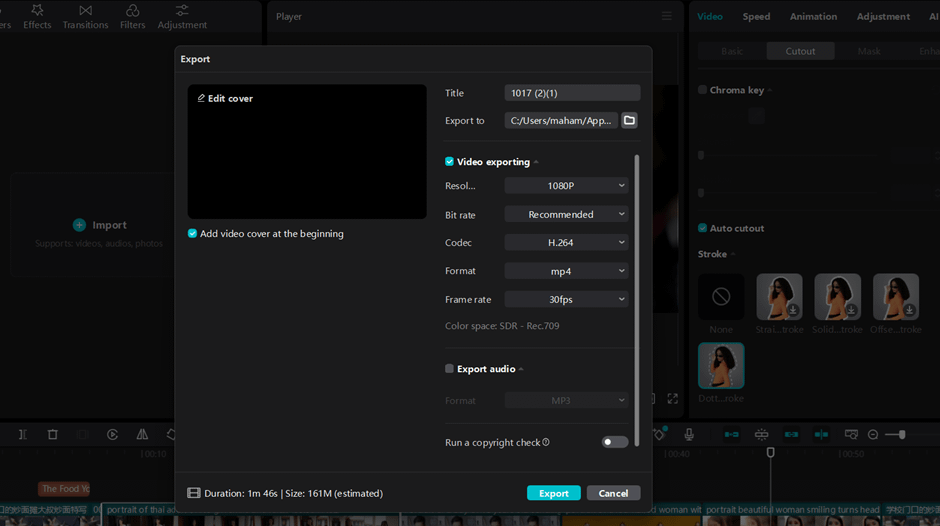Image resolution: width=940 pixels, height=526 pixels.
Task: Uncheck the Video exporting checkbox
Action: pos(450,162)
